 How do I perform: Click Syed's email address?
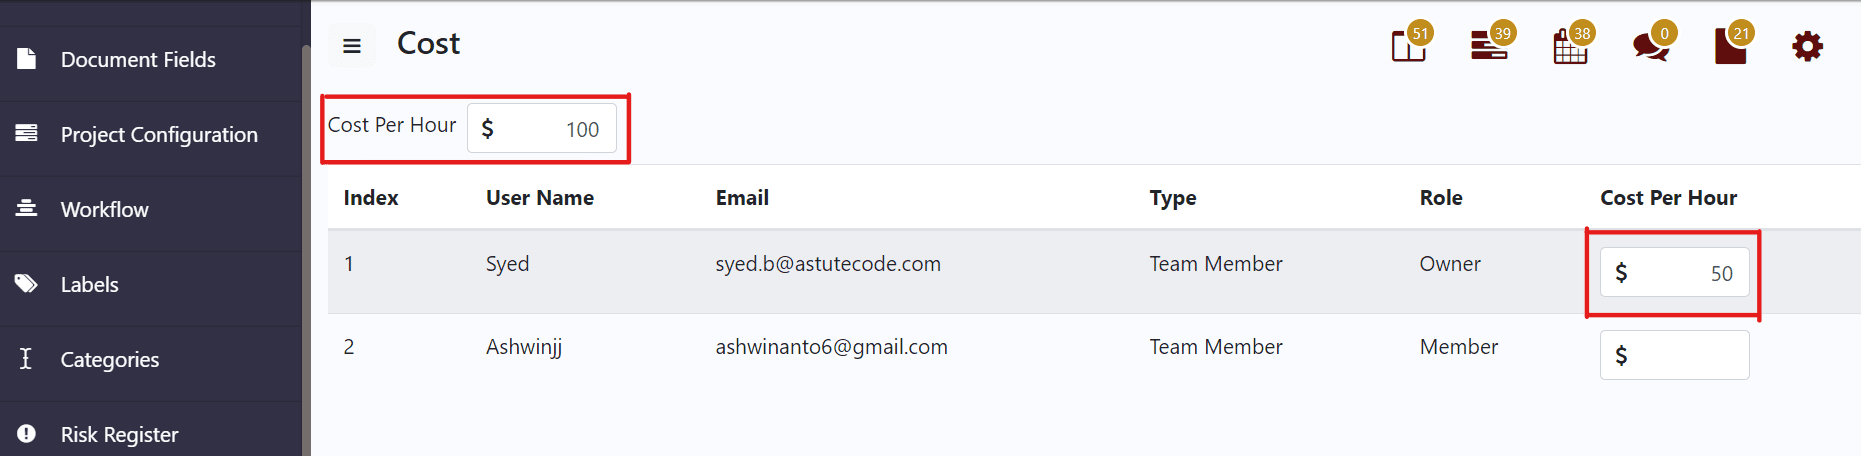(828, 264)
